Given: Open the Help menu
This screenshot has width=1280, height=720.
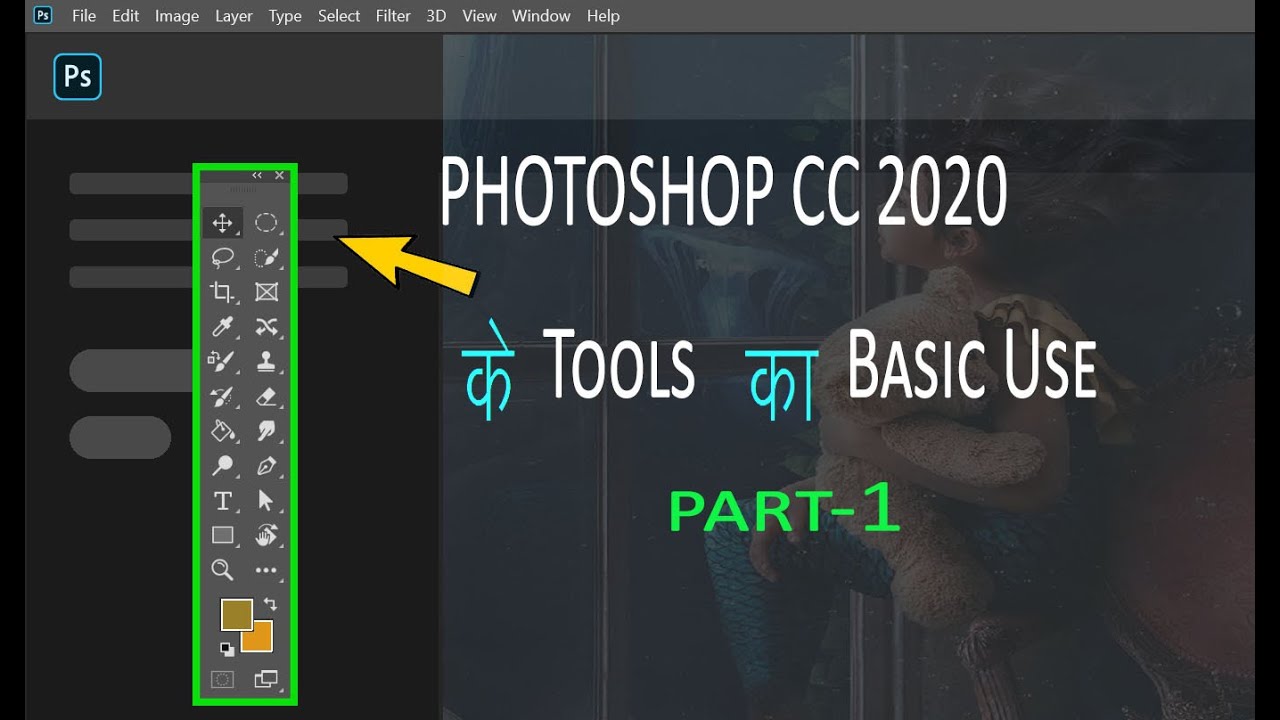Looking at the screenshot, I should [x=603, y=16].
